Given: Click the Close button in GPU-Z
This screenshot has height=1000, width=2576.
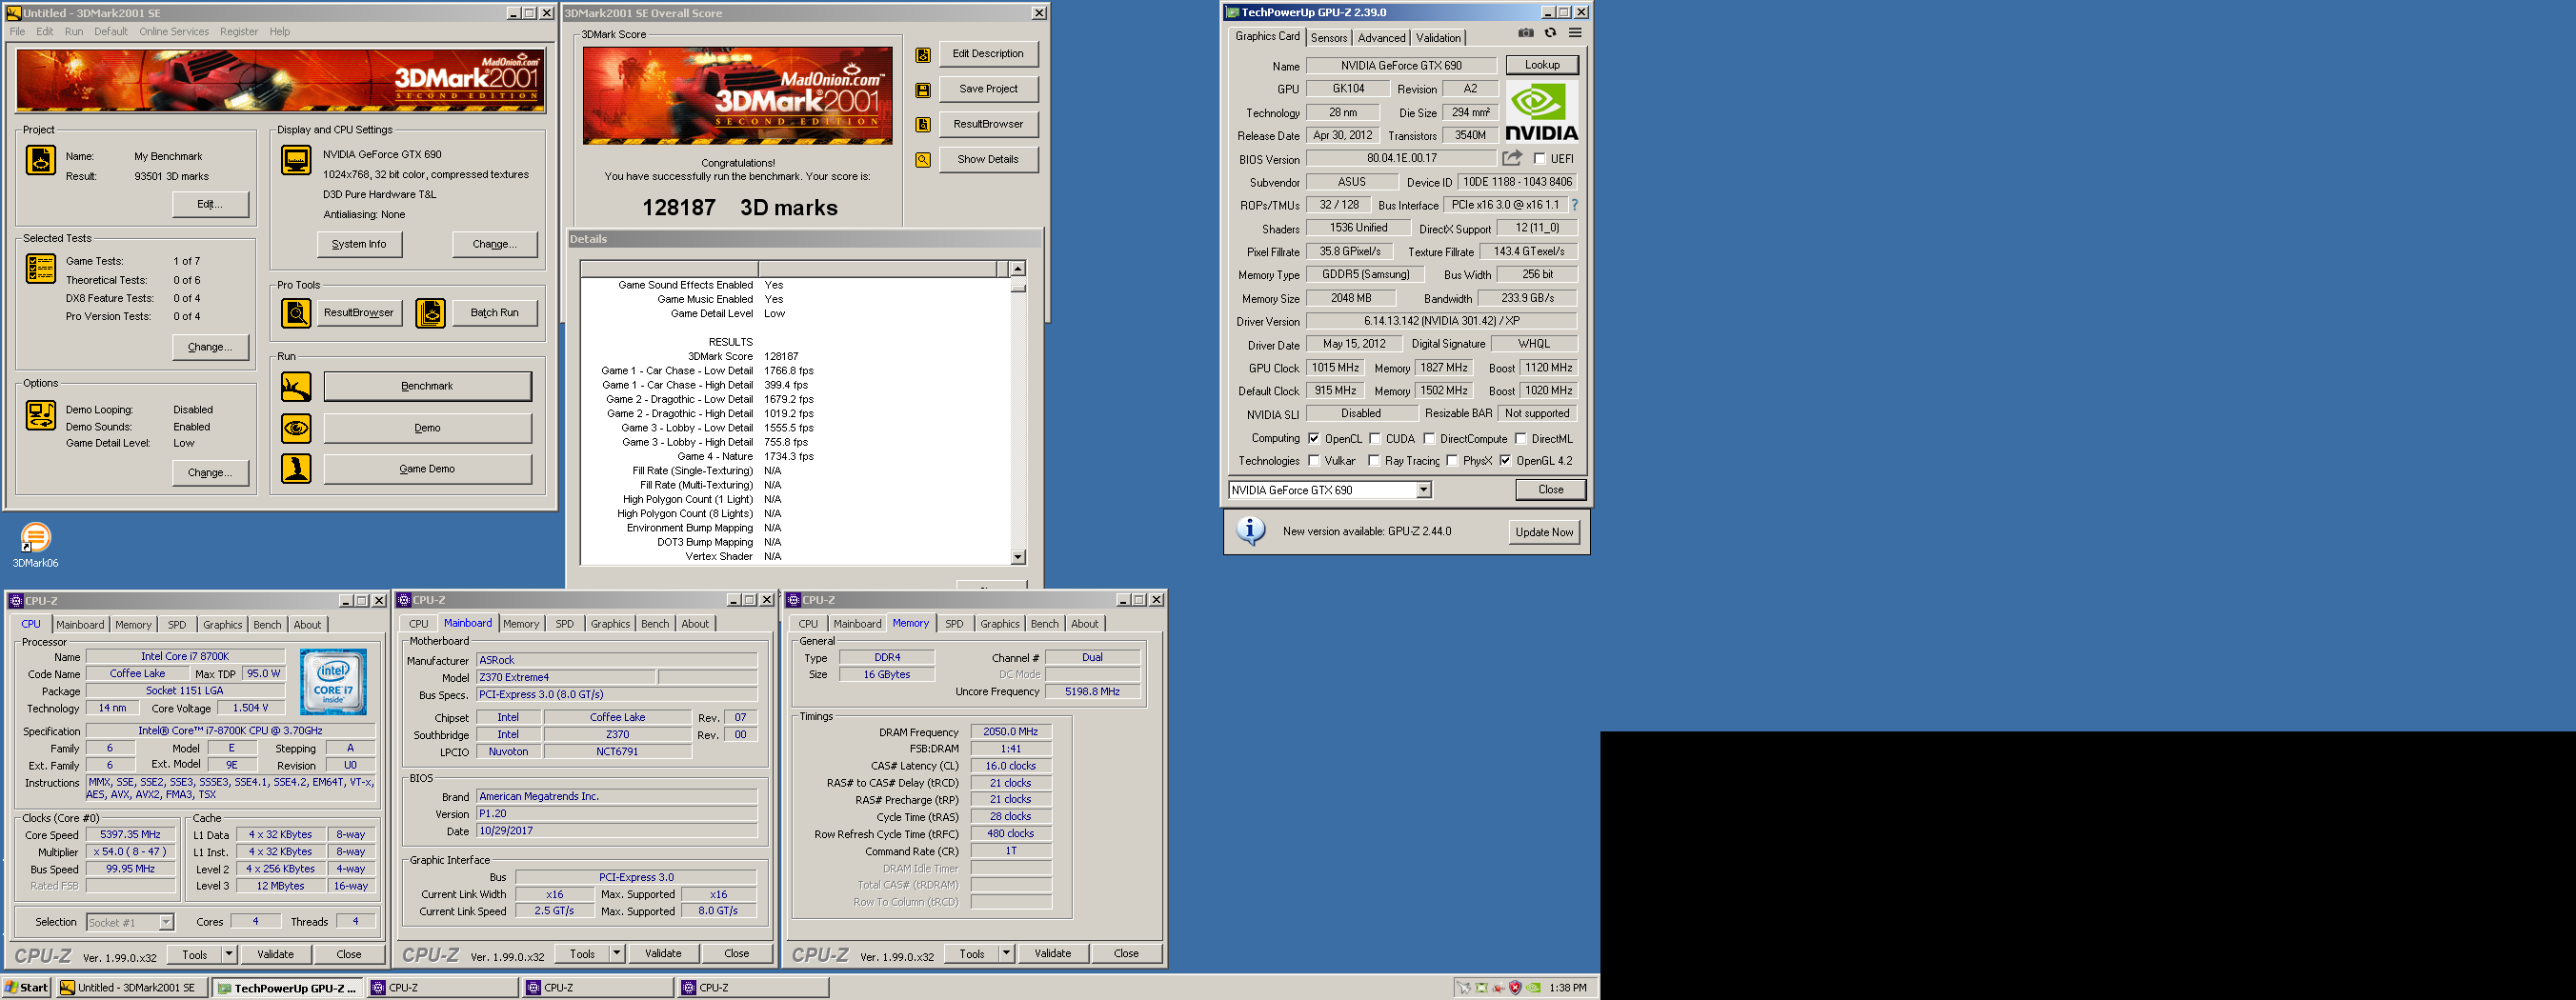Looking at the screenshot, I should point(1550,490).
